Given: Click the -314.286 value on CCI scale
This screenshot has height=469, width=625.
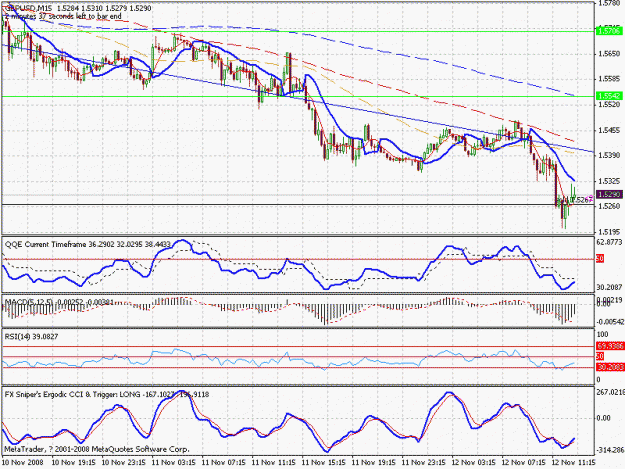Looking at the screenshot, I should (610, 450).
